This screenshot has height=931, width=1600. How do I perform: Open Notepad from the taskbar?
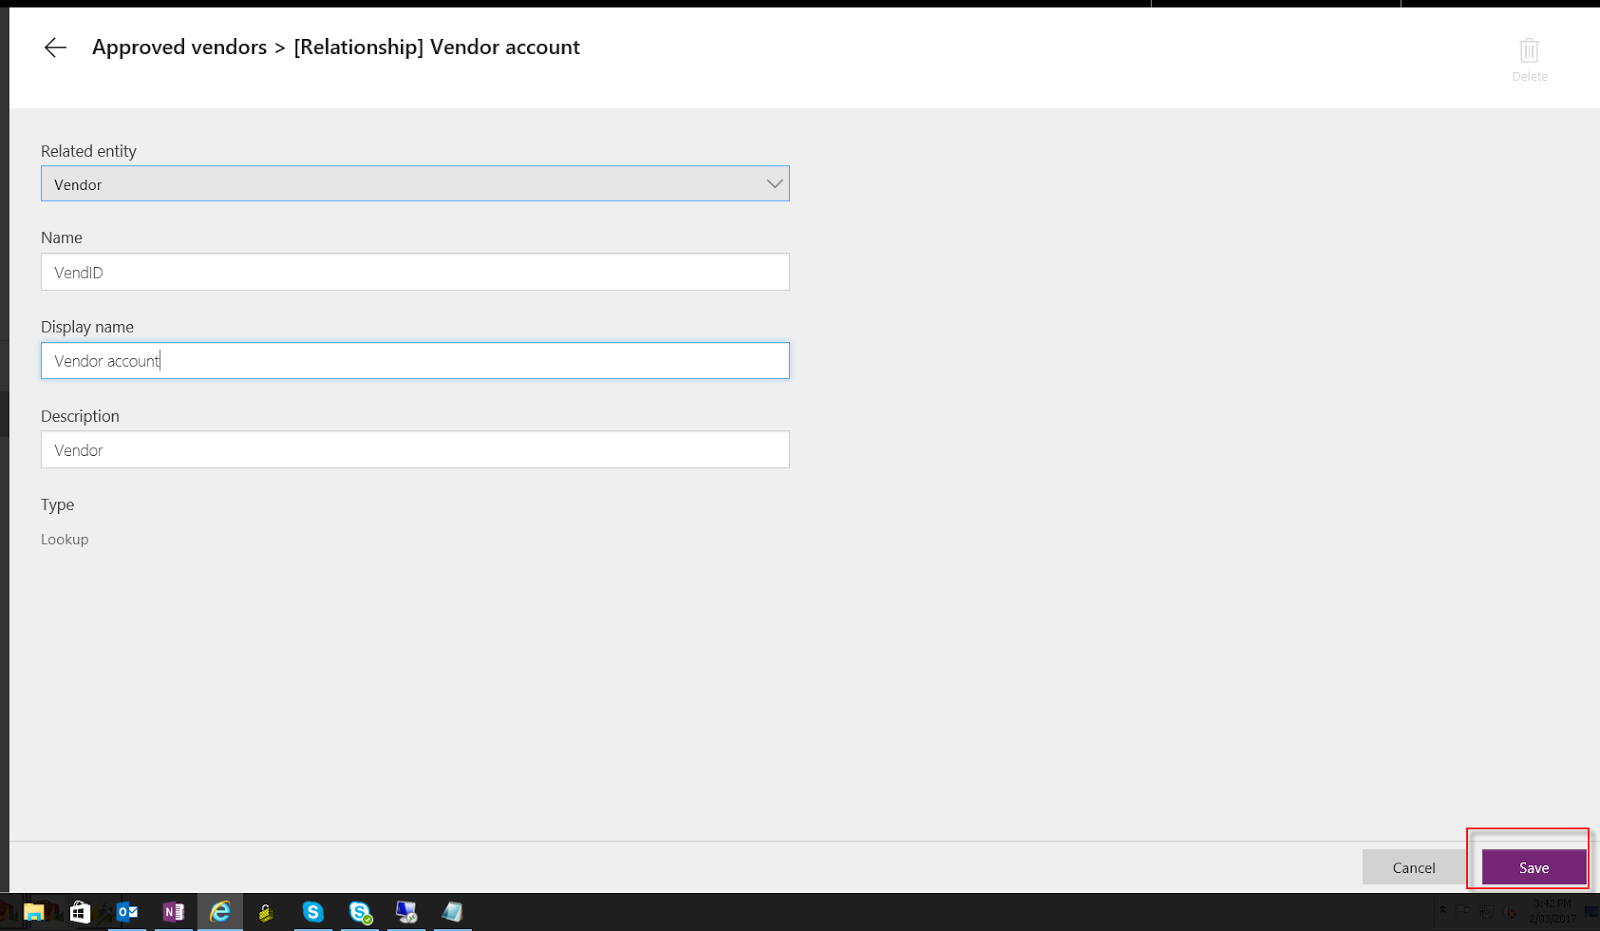(x=452, y=911)
